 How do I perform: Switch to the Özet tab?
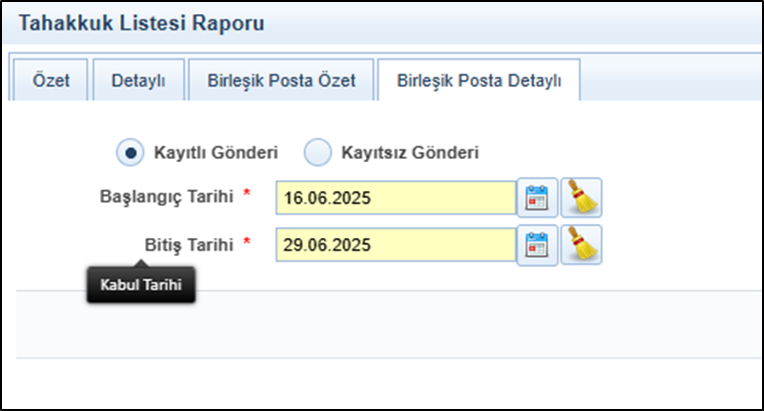pyautogui.click(x=51, y=80)
